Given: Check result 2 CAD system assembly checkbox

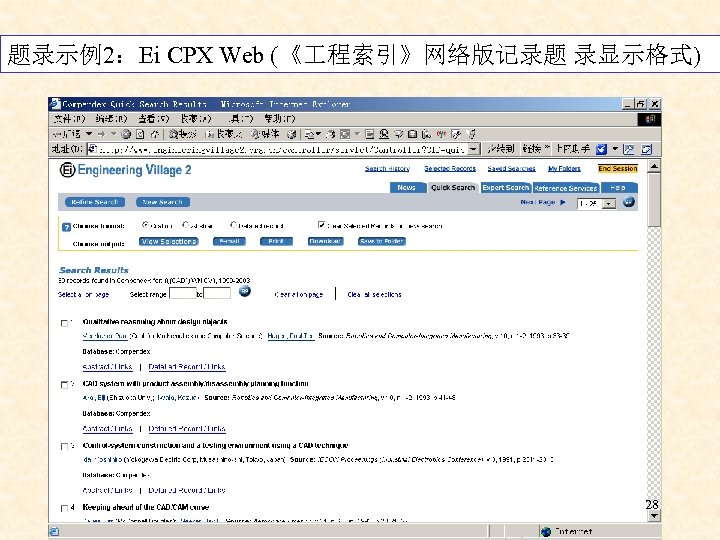Looking at the screenshot, I should point(64,384).
